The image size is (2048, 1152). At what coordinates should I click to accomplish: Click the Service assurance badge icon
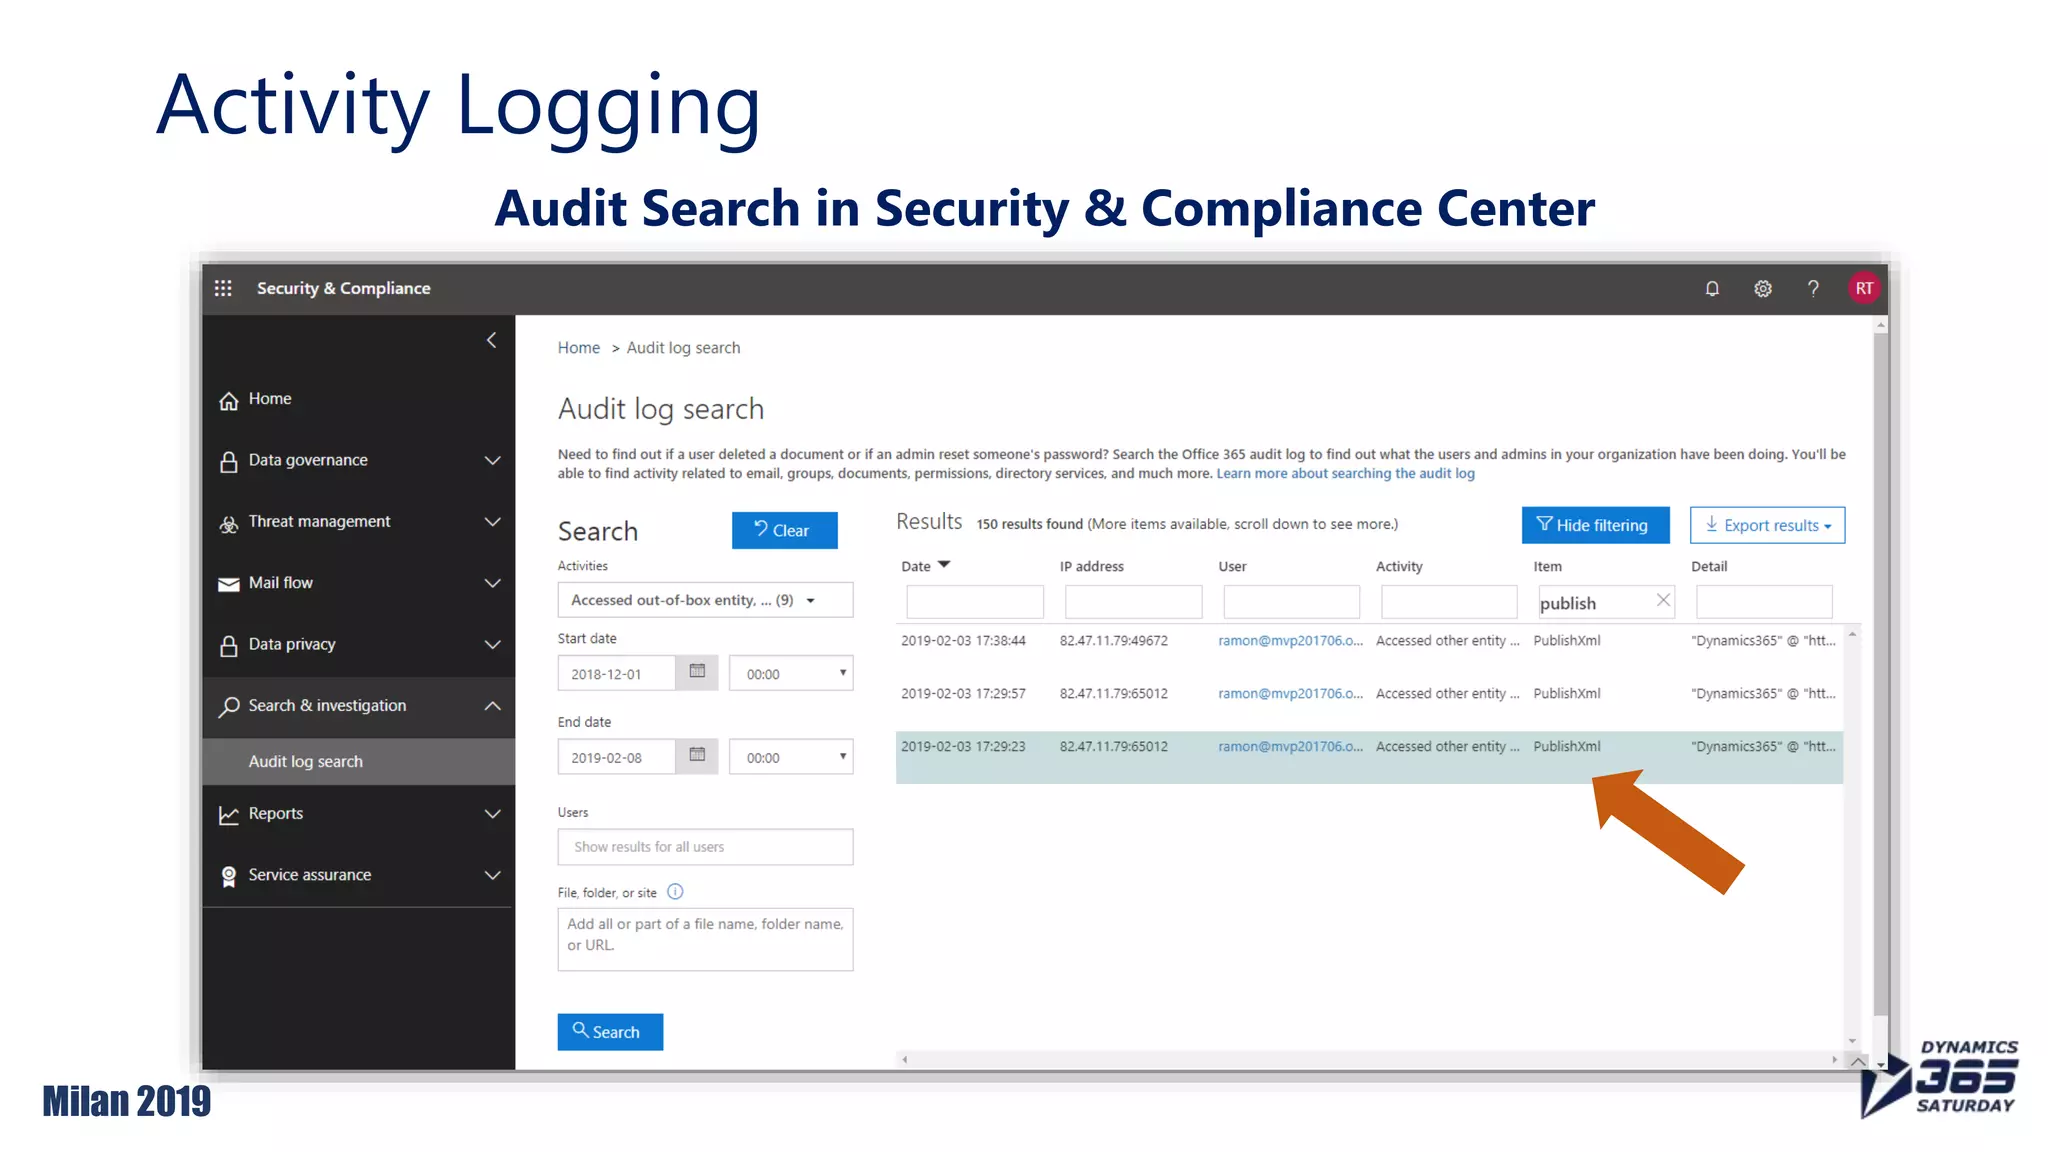pyautogui.click(x=229, y=876)
